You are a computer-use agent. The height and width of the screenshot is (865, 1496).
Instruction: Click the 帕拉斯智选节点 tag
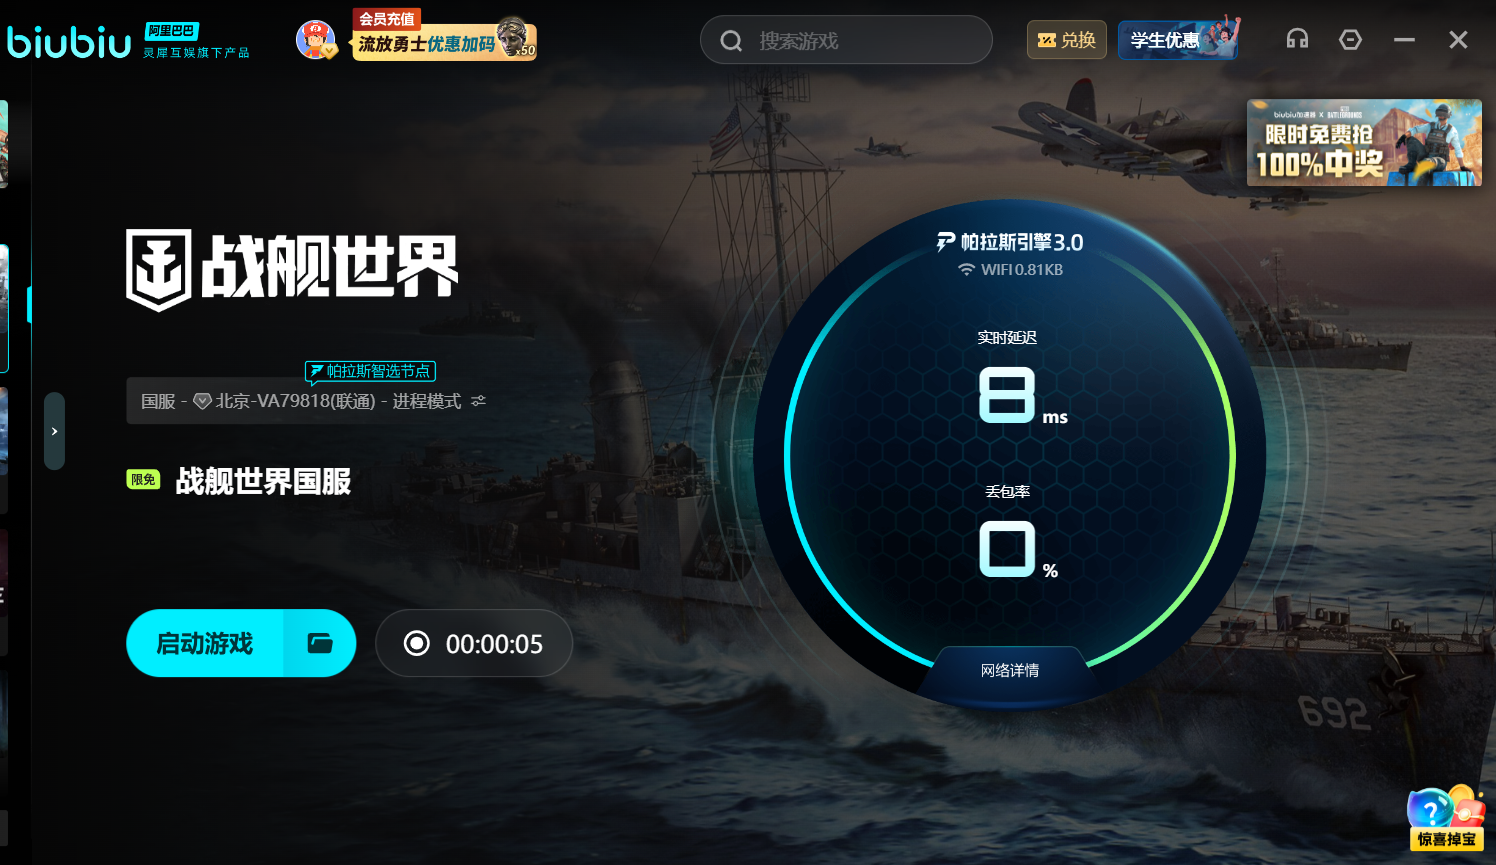point(370,371)
